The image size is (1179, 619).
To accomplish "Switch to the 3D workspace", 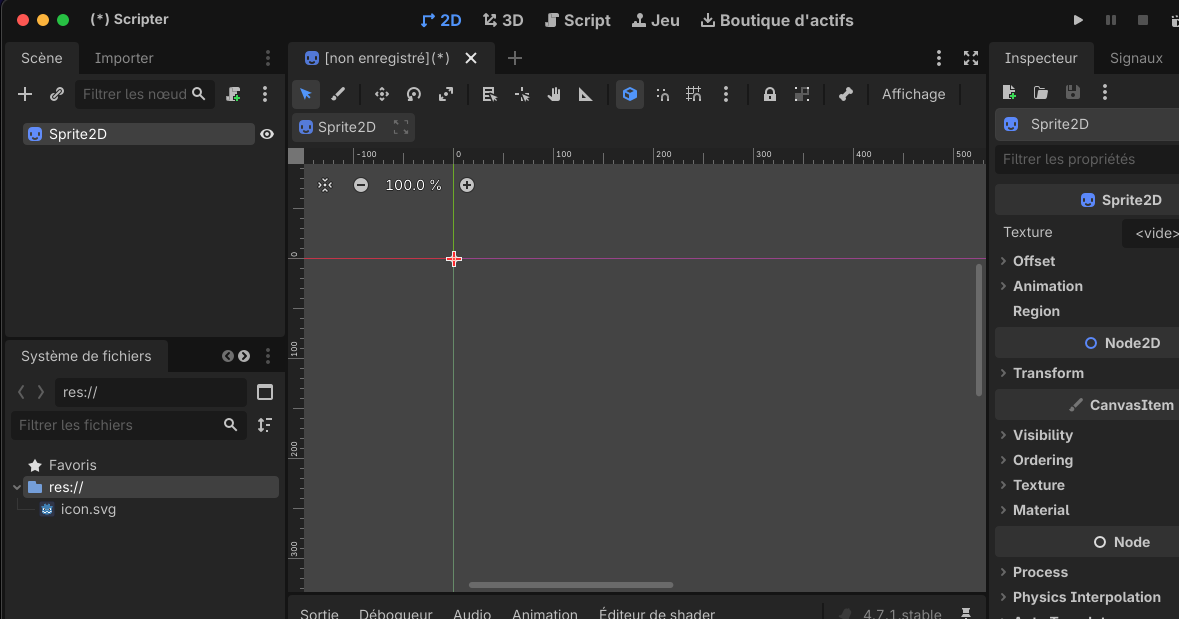I will tap(503, 20).
